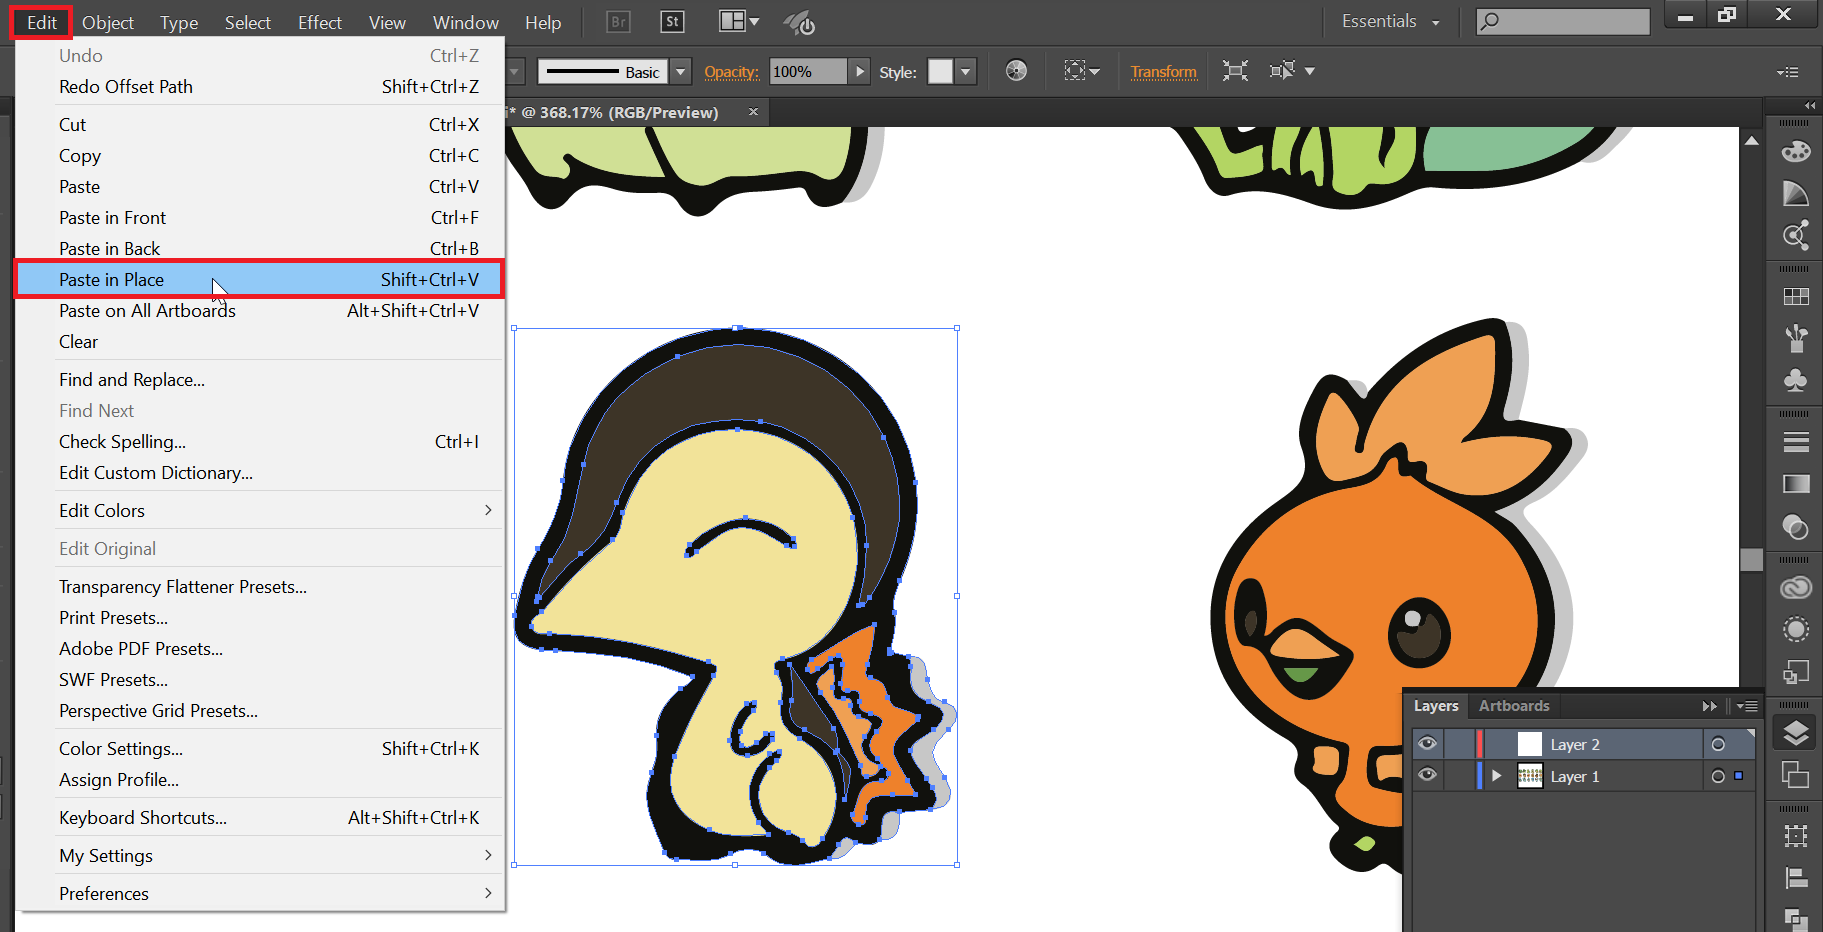Image resolution: width=1823 pixels, height=932 pixels.
Task: Toggle visibility eye for Layer 2
Action: [x=1427, y=743]
